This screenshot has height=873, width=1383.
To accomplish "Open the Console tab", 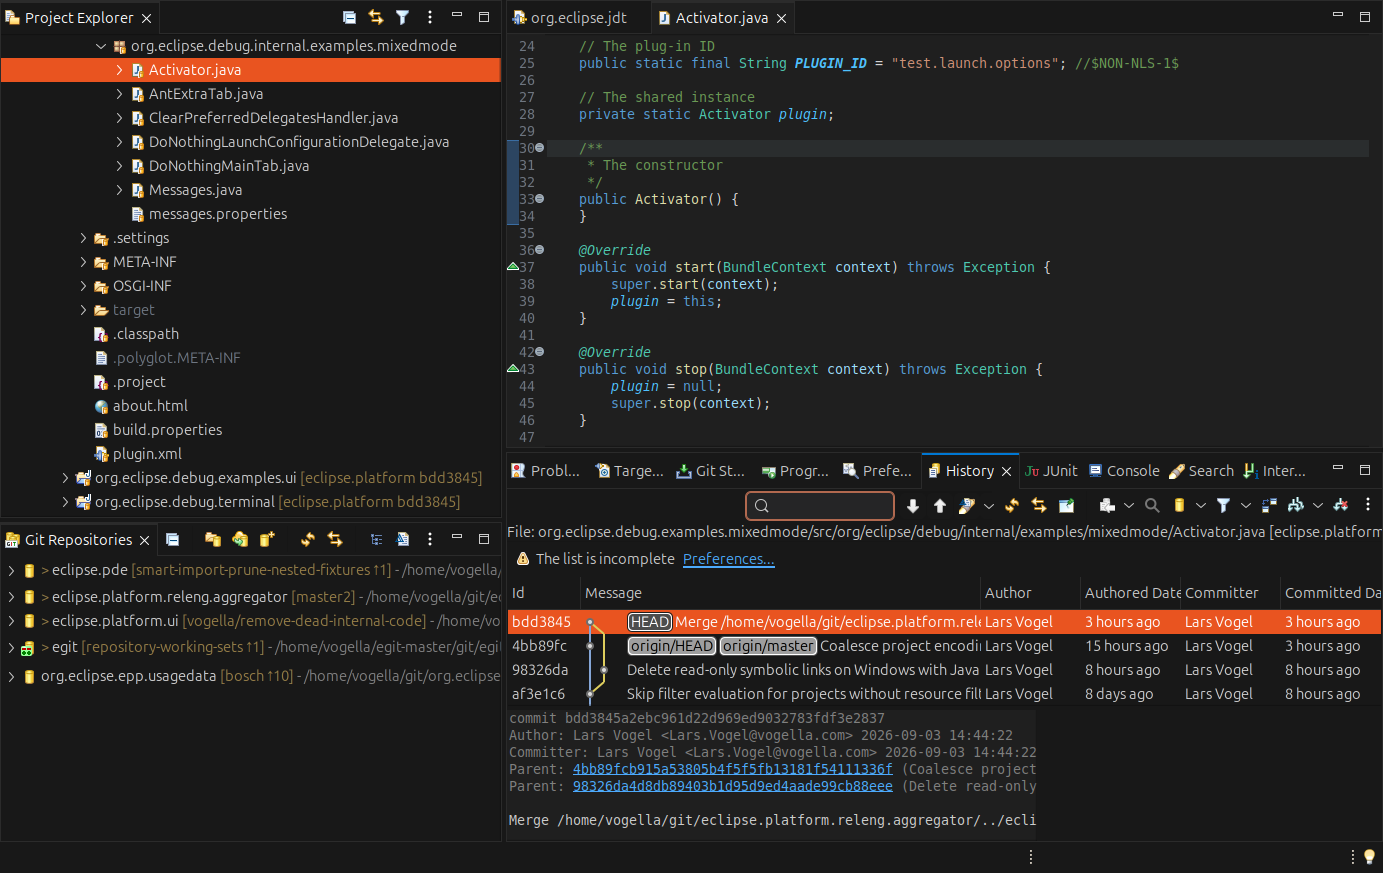I will click(1124, 471).
